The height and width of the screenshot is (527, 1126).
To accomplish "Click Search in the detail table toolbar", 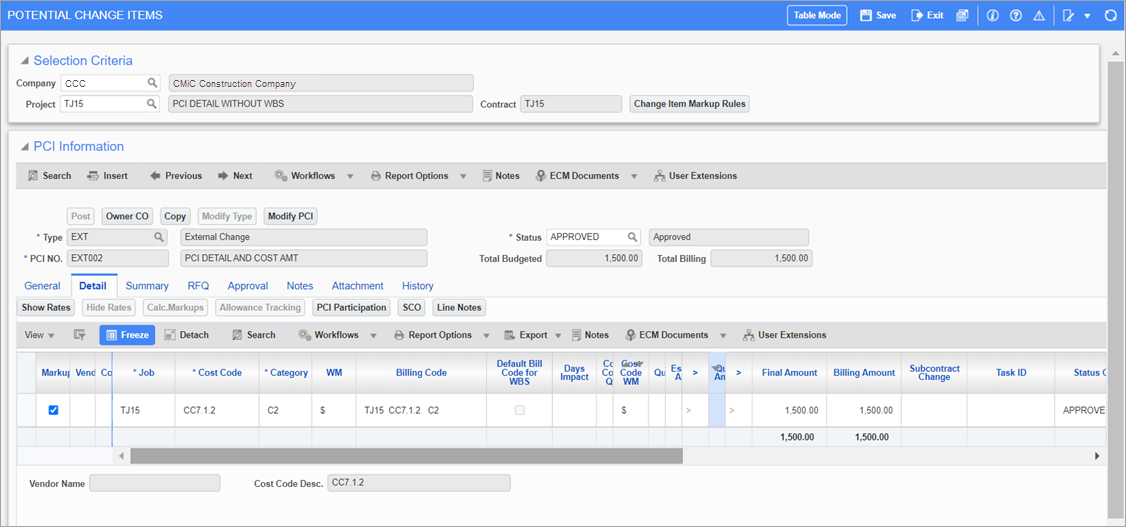I will point(253,335).
